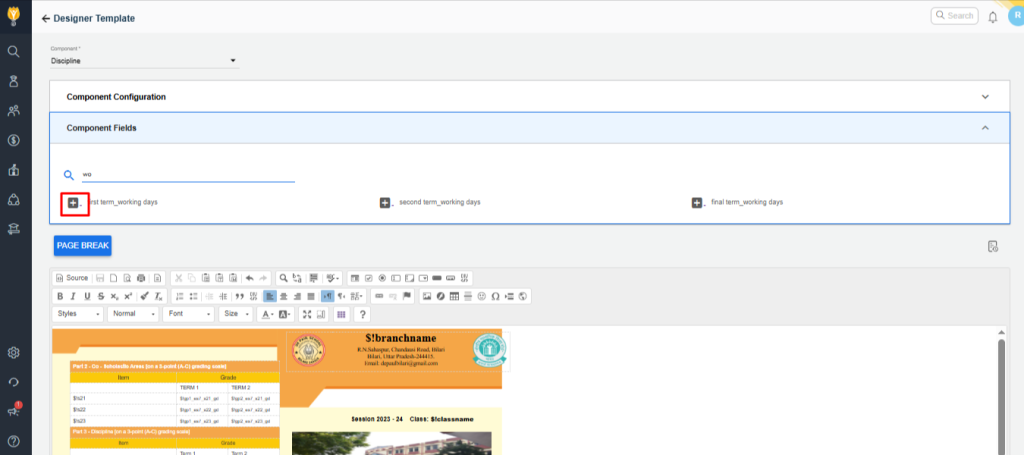The height and width of the screenshot is (455, 1024).
Task: Open the Component dropdown showing Discipline
Action: click(x=144, y=60)
